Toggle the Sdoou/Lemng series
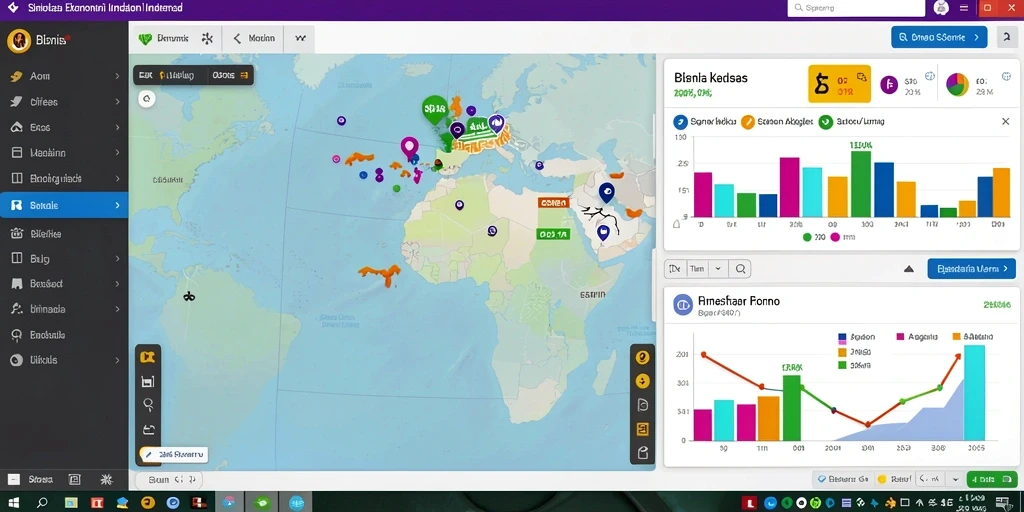 point(851,121)
